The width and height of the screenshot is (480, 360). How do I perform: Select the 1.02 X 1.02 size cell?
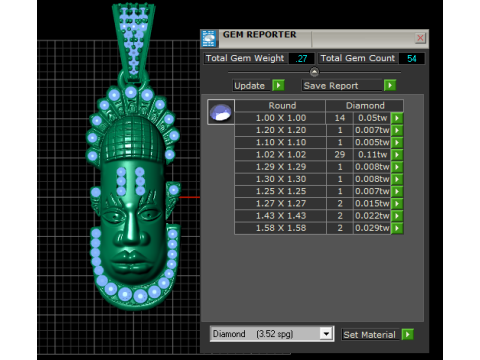pos(280,155)
